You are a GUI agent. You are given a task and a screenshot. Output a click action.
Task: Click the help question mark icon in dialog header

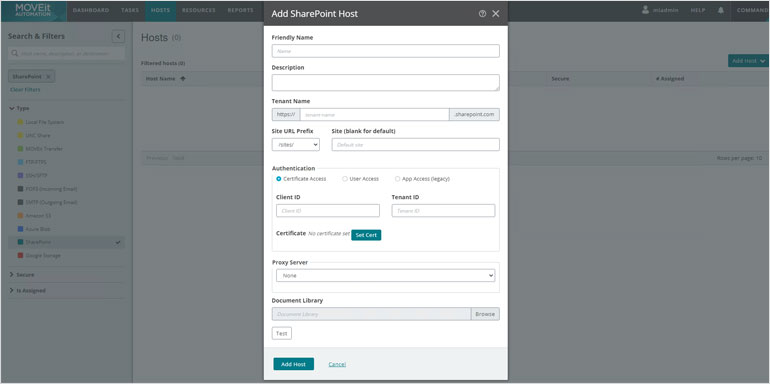482,14
